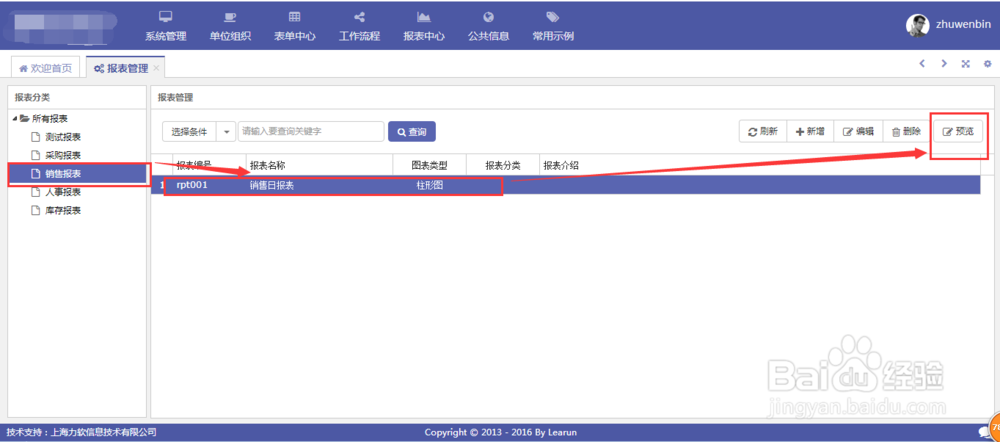This screenshot has width=1000, height=442.
Task: Open the chat bubble icon at bottom right
Action: click(x=983, y=431)
